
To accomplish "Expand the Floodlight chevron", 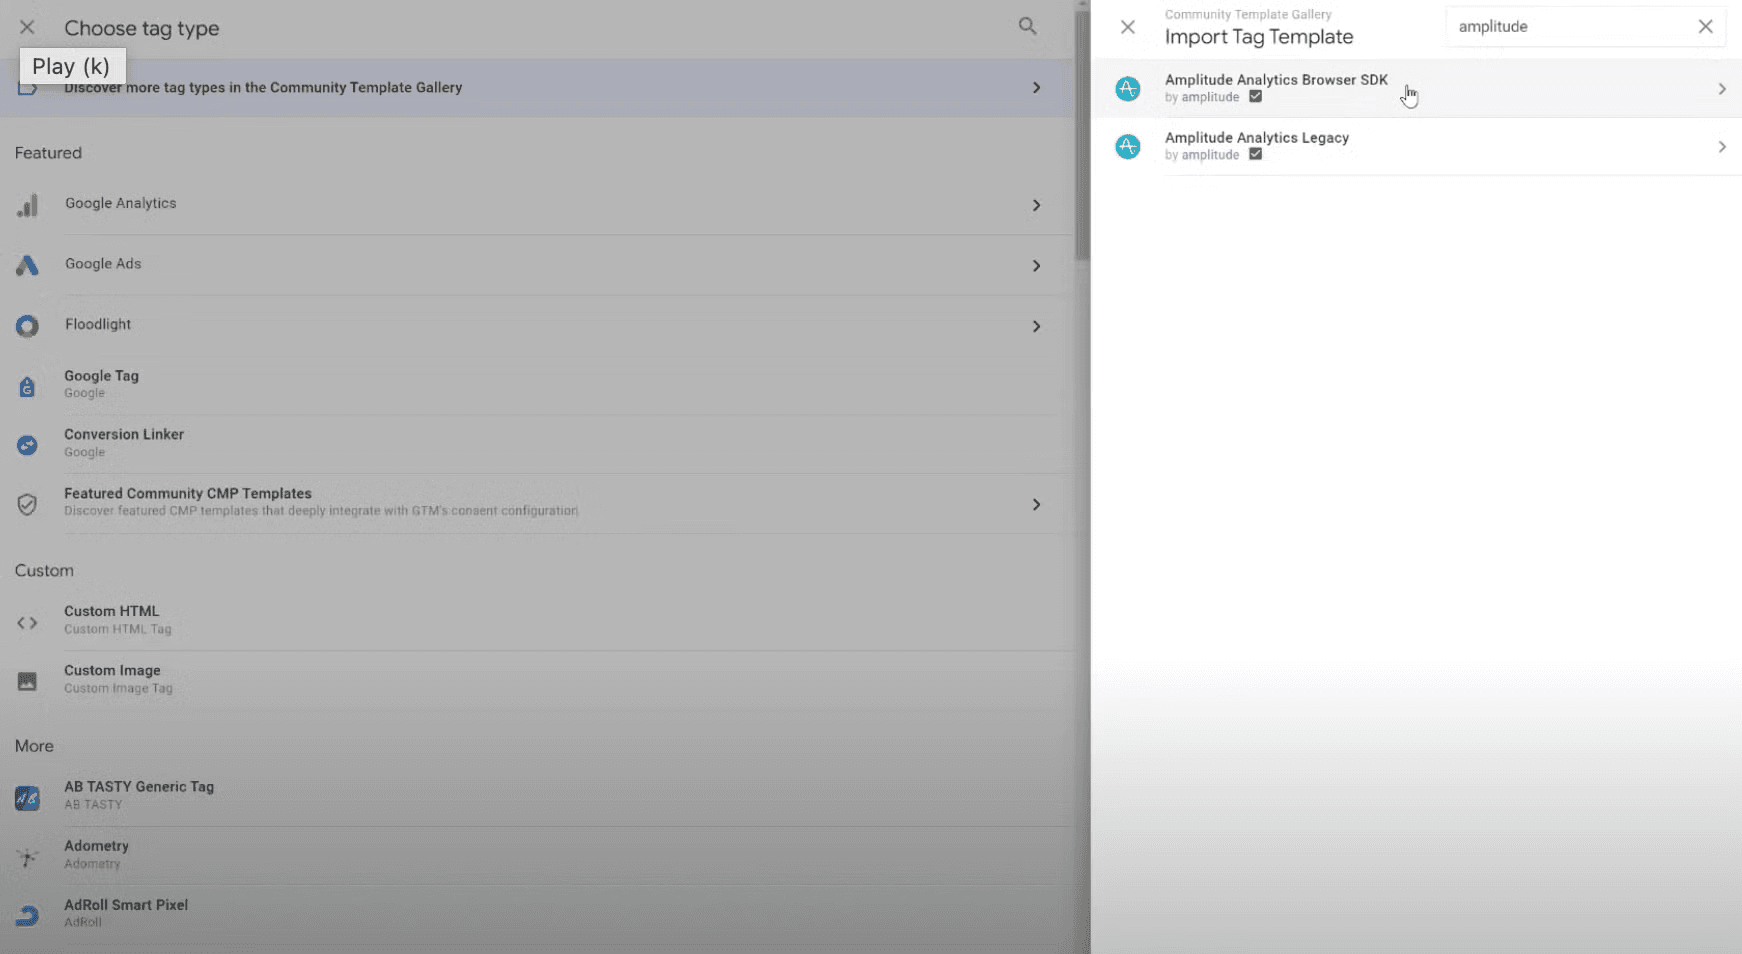I will coord(1036,327).
